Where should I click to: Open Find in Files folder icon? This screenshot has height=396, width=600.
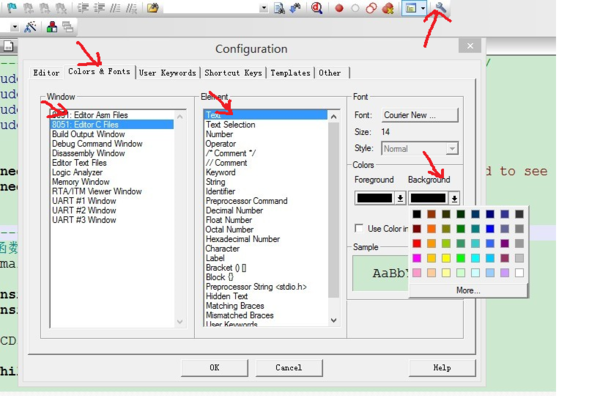(x=153, y=8)
